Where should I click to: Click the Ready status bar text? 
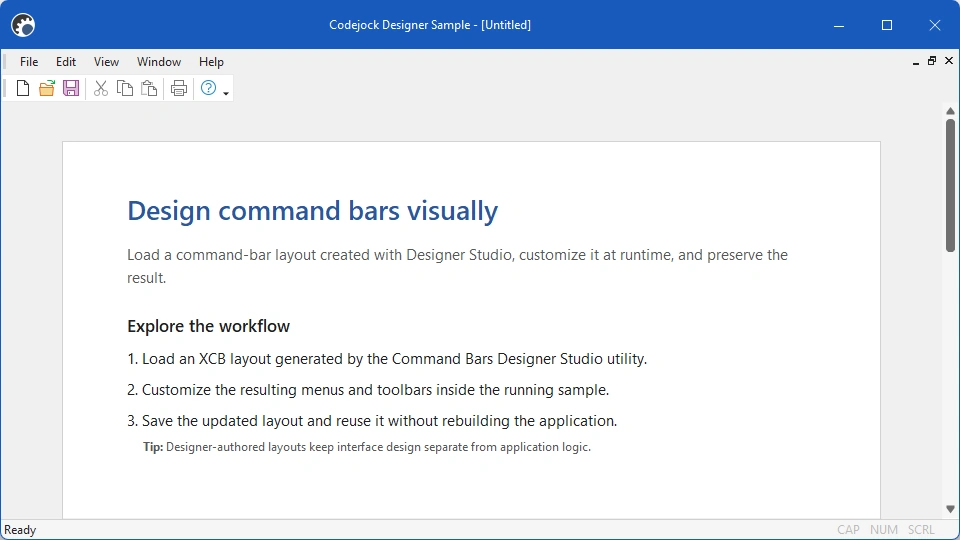tap(20, 530)
